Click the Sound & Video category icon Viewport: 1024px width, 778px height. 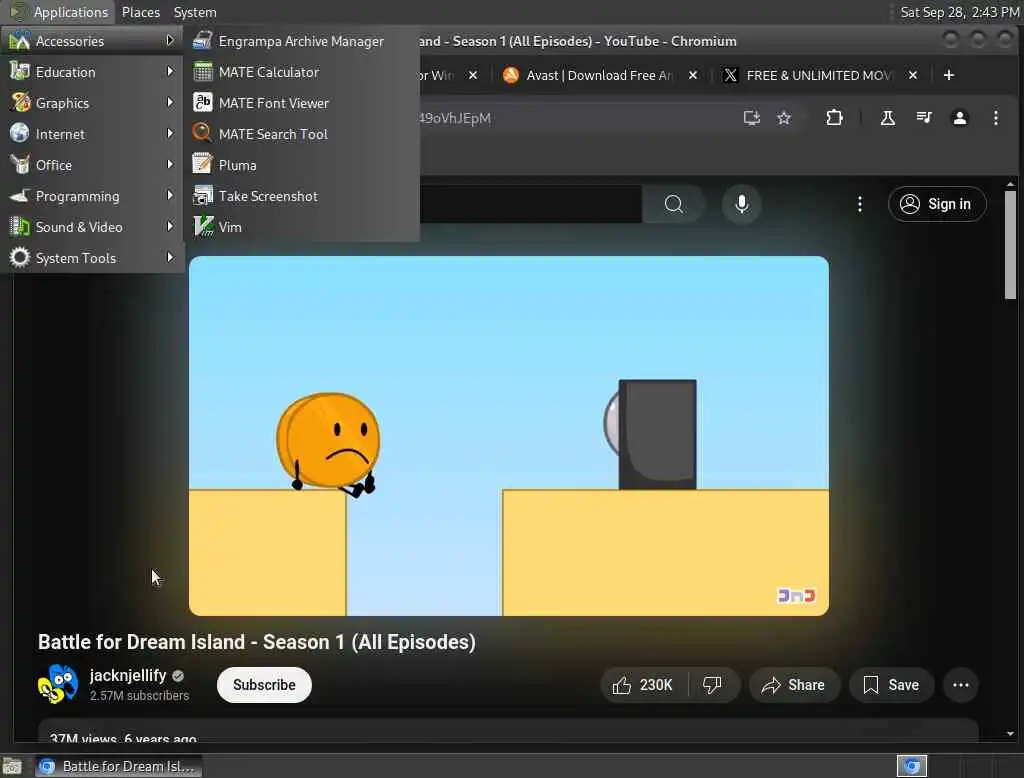coord(20,227)
